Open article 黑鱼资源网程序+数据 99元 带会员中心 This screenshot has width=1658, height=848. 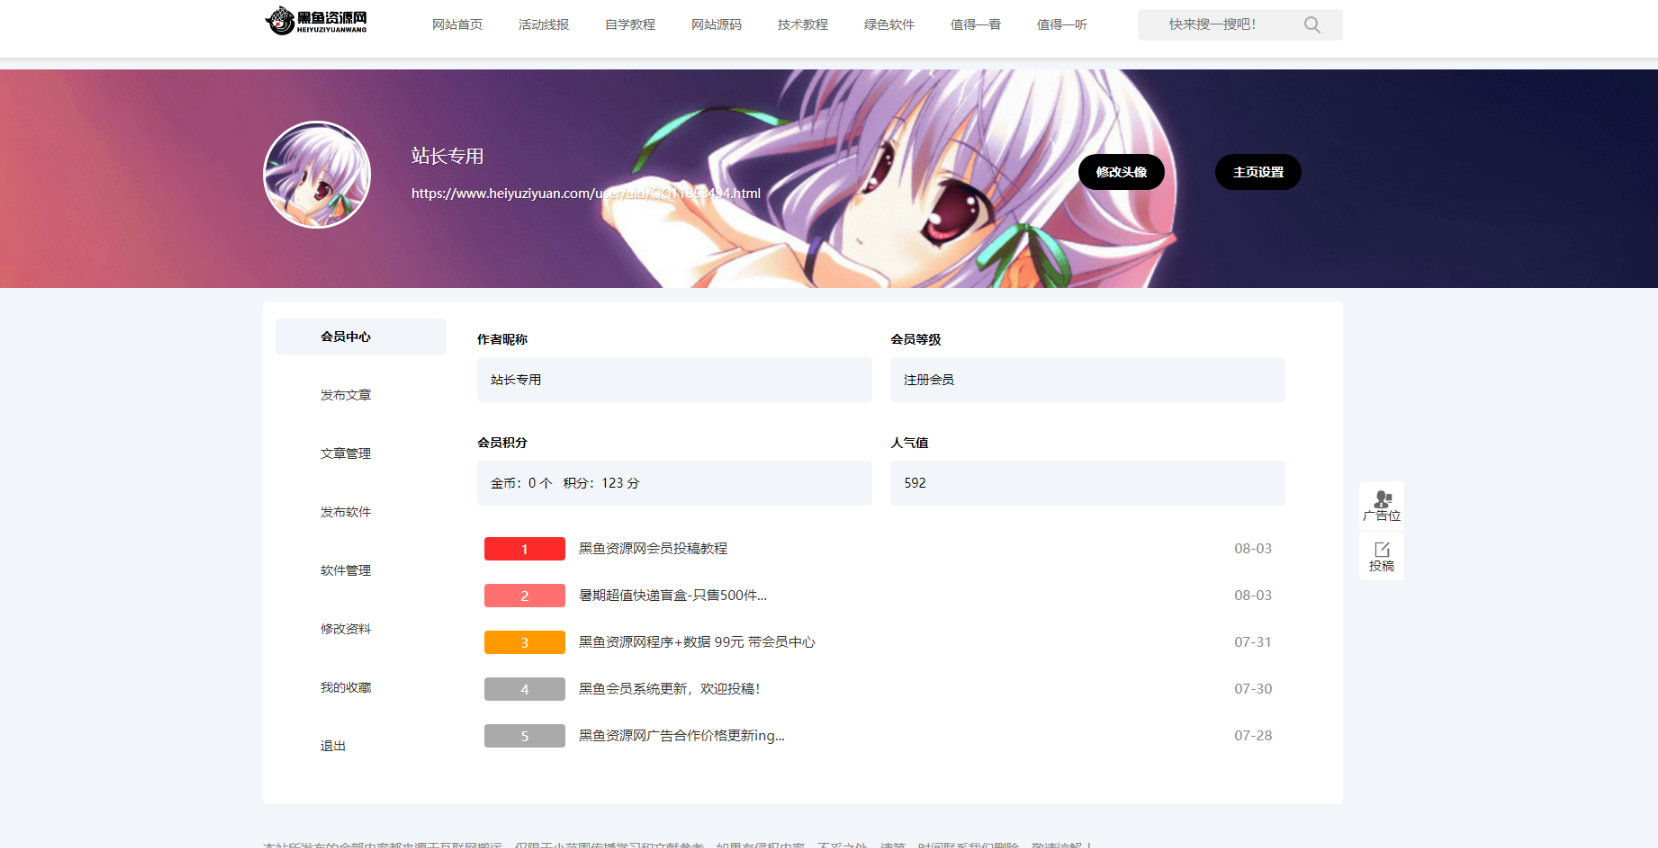pyautogui.click(x=697, y=642)
